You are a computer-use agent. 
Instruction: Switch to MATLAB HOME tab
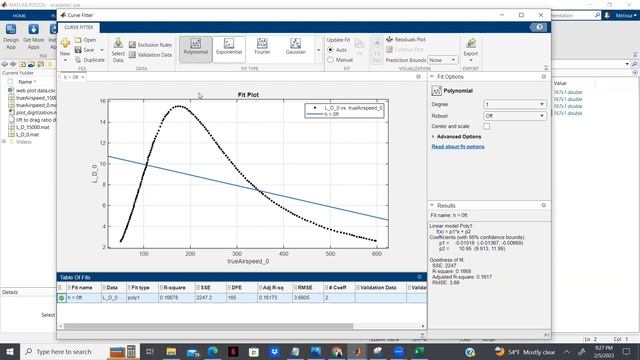click(19, 16)
